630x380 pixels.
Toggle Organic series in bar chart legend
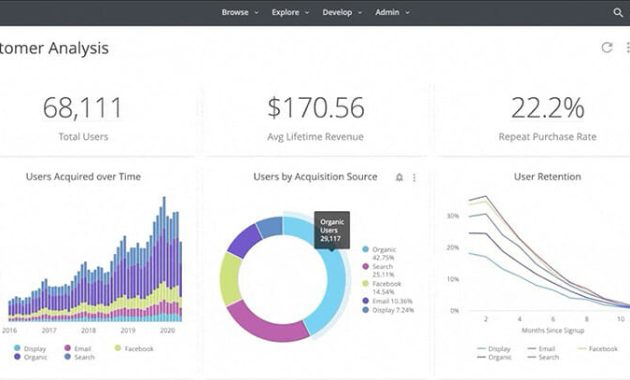point(31,357)
